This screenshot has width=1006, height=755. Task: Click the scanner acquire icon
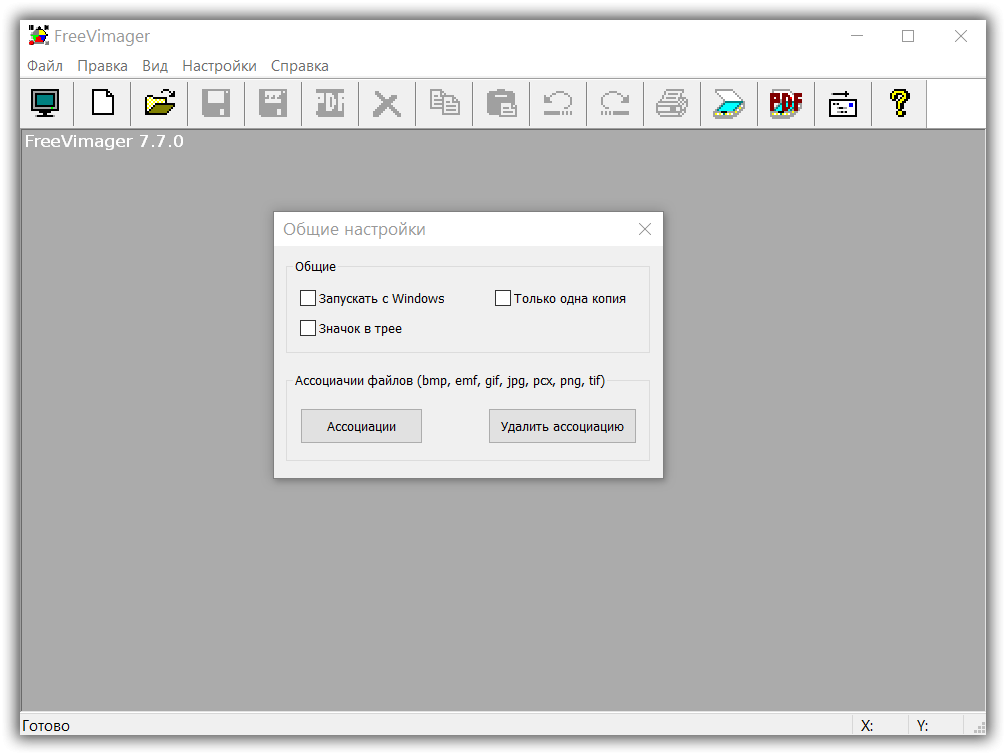coord(729,103)
